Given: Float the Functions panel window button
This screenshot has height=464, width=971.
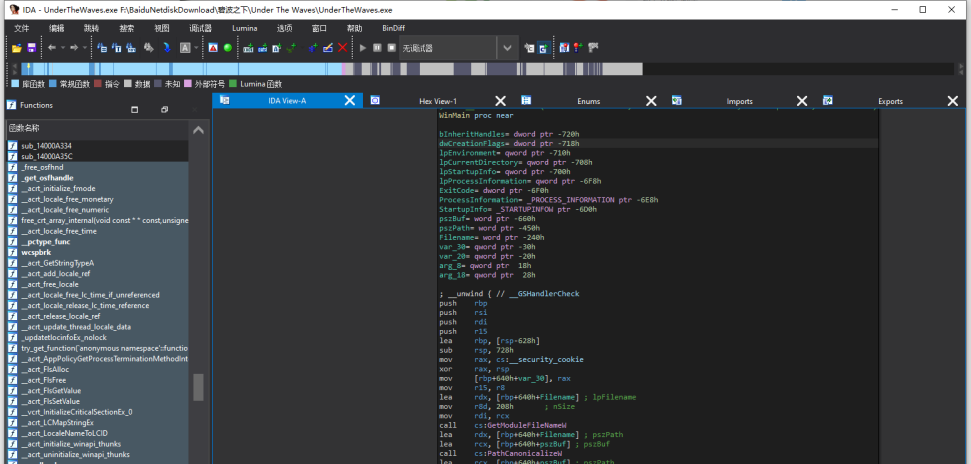Looking at the screenshot, I should 165,110.
